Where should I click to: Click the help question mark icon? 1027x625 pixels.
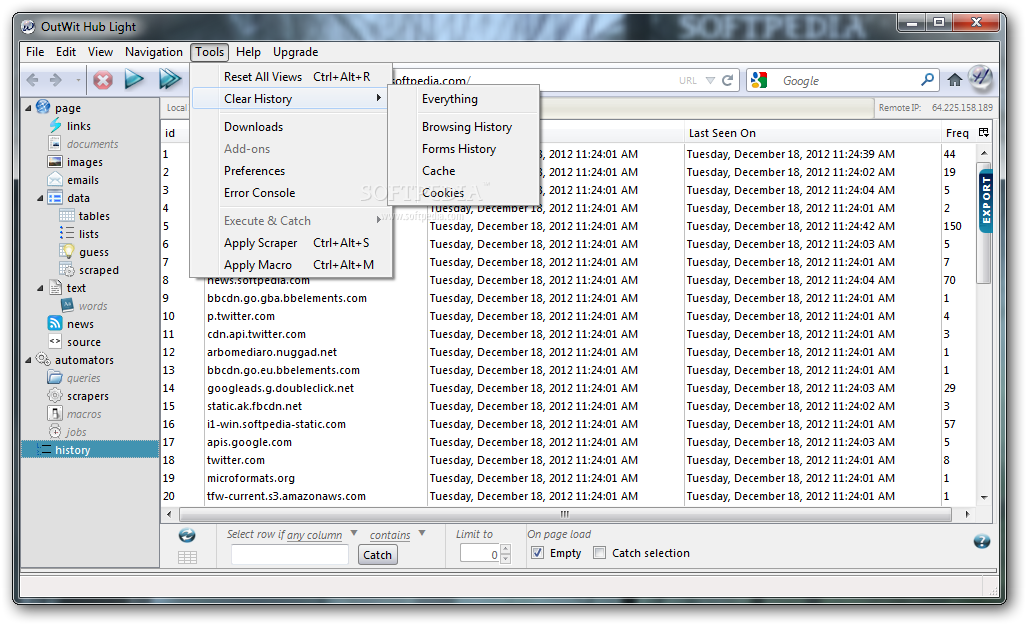point(981,541)
